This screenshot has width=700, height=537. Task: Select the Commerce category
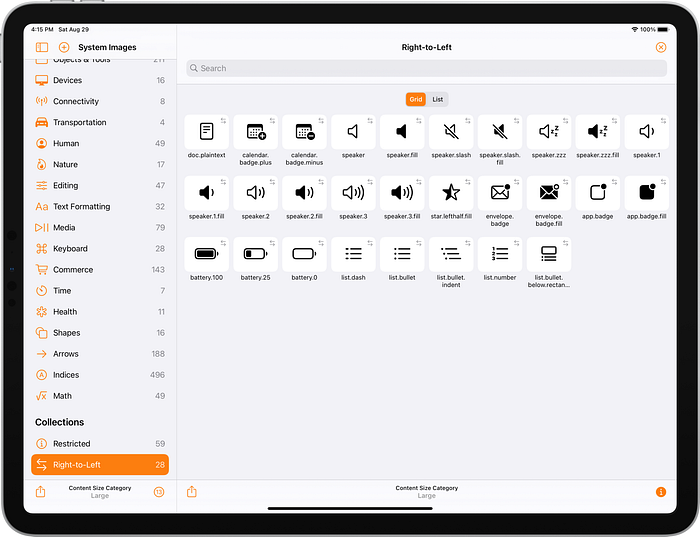100,270
